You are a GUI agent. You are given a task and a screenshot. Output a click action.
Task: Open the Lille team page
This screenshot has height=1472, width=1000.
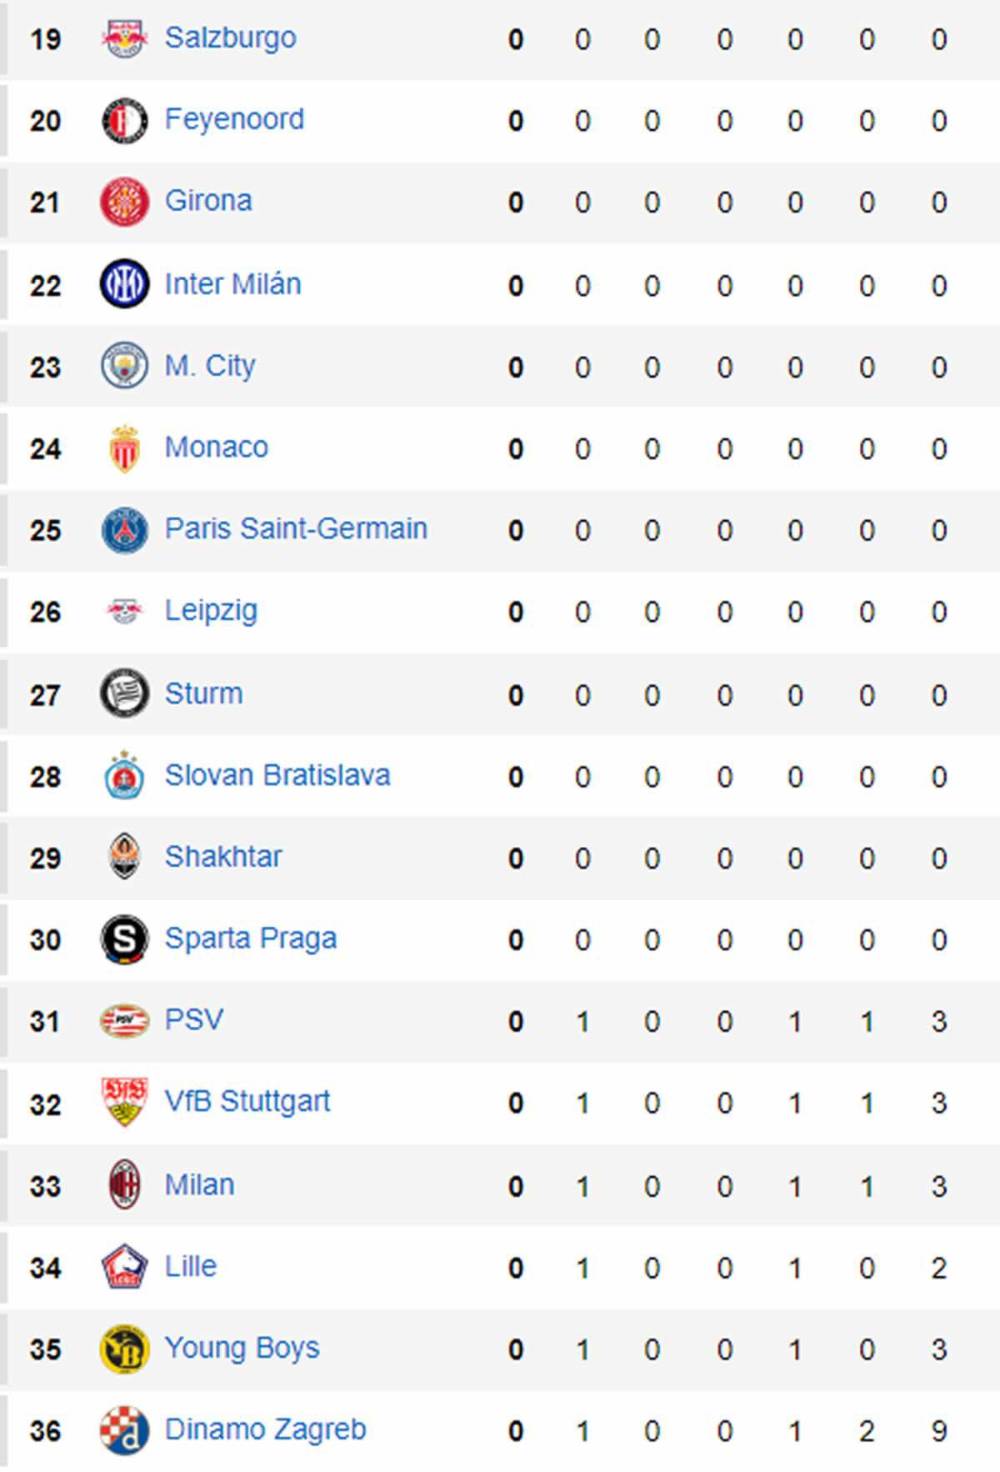coord(191,1265)
